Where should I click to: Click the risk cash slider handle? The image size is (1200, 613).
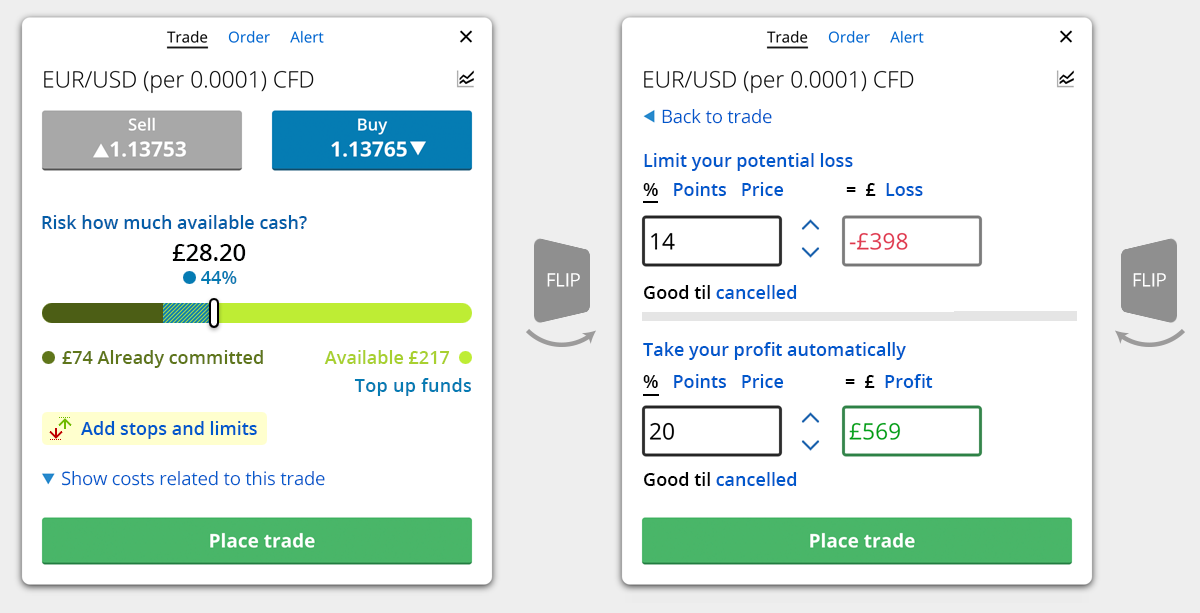point(214,313)
